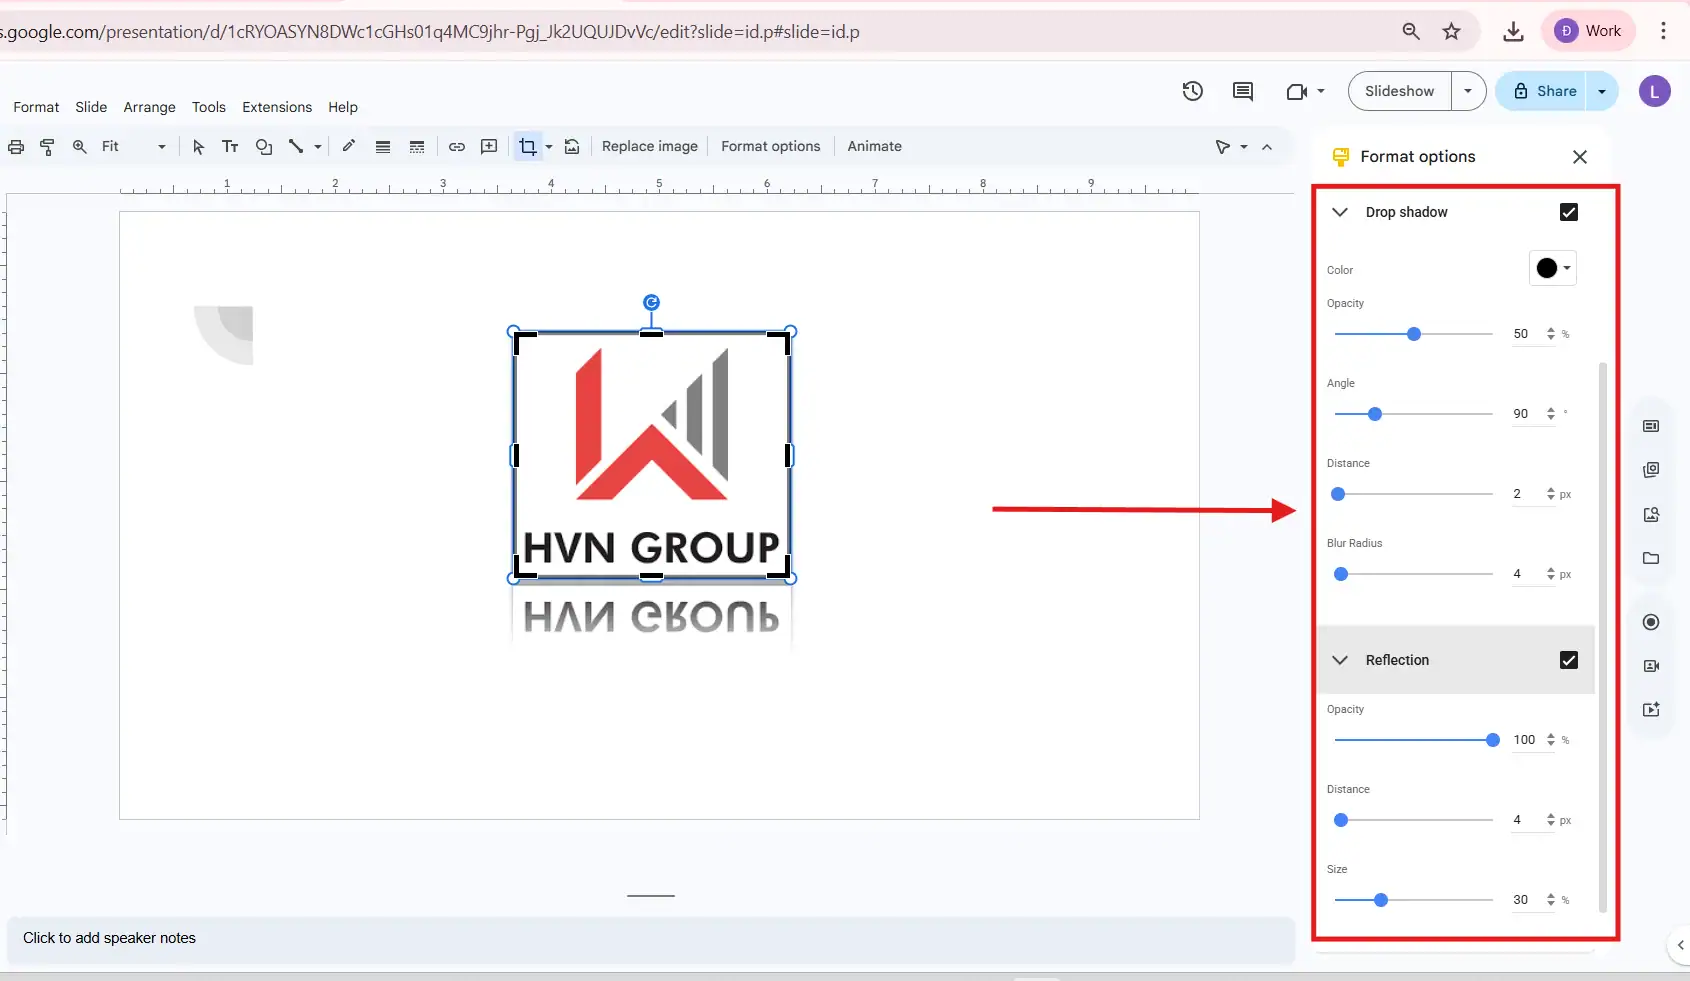The height and width of the screenshot is (981, 1690).
Task: Click the Animate button
Action: [x=875, y=146]
